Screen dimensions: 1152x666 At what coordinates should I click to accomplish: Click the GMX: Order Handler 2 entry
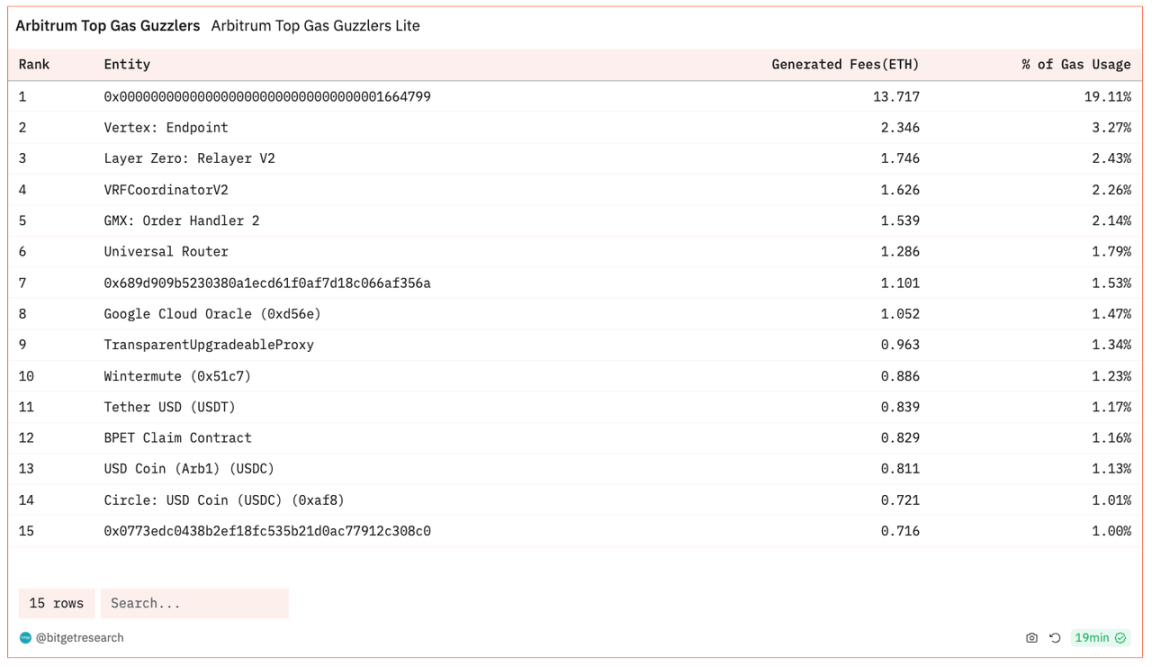point(181,221)
